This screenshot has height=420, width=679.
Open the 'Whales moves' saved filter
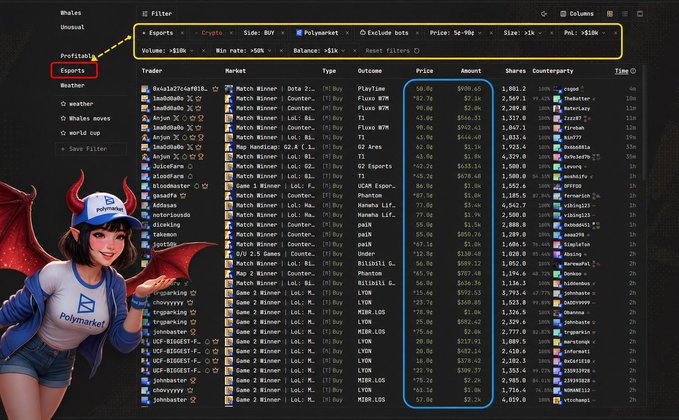90,119
